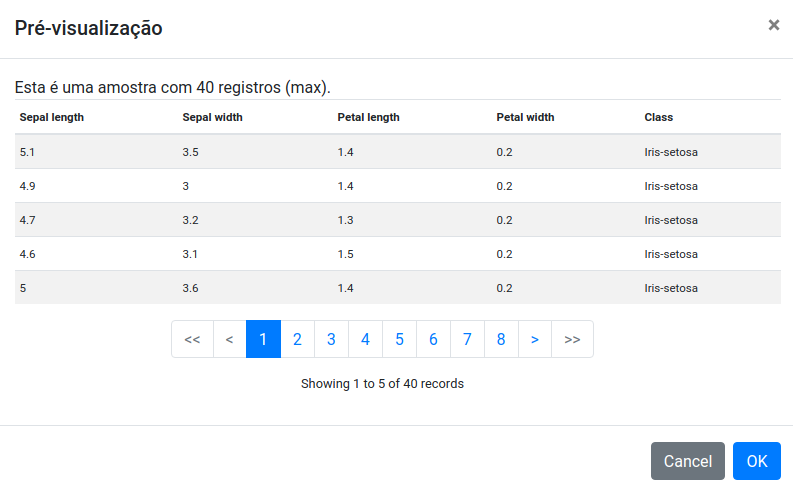Screen dimensions: 793x490
Task: Close the Pré-visualização dialog with the X
Action: [773, 25]
